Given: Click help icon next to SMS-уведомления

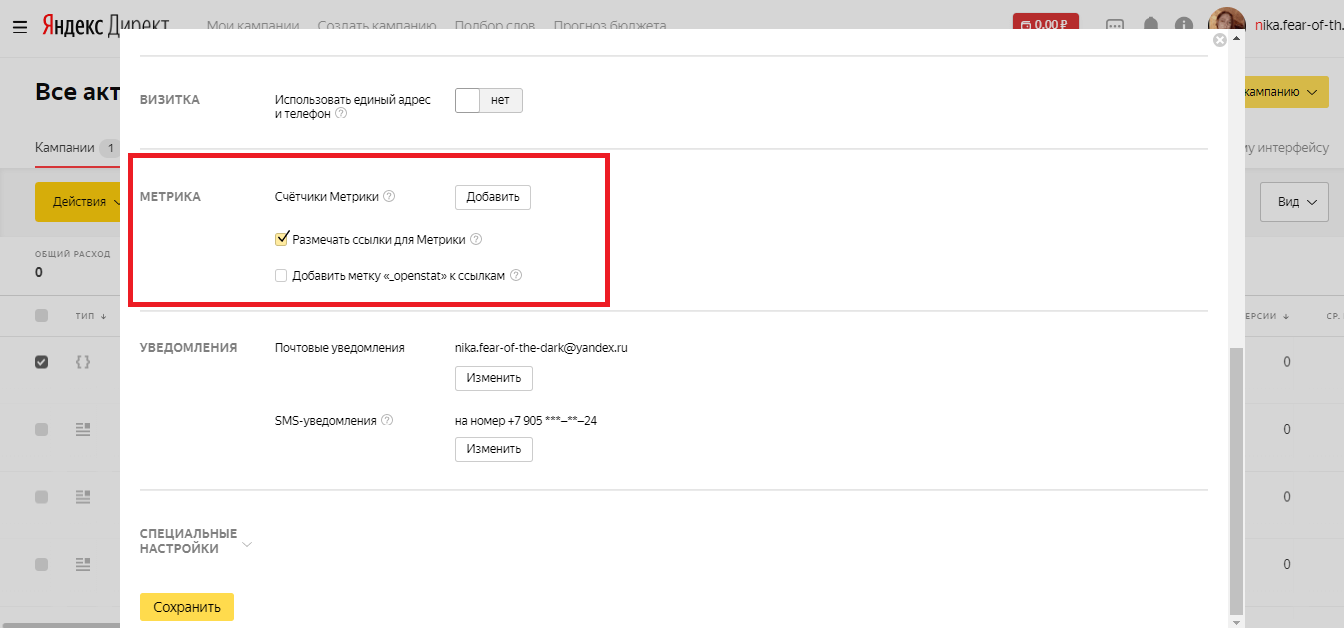Looking at the screenshot, I should tap(387, 421).
